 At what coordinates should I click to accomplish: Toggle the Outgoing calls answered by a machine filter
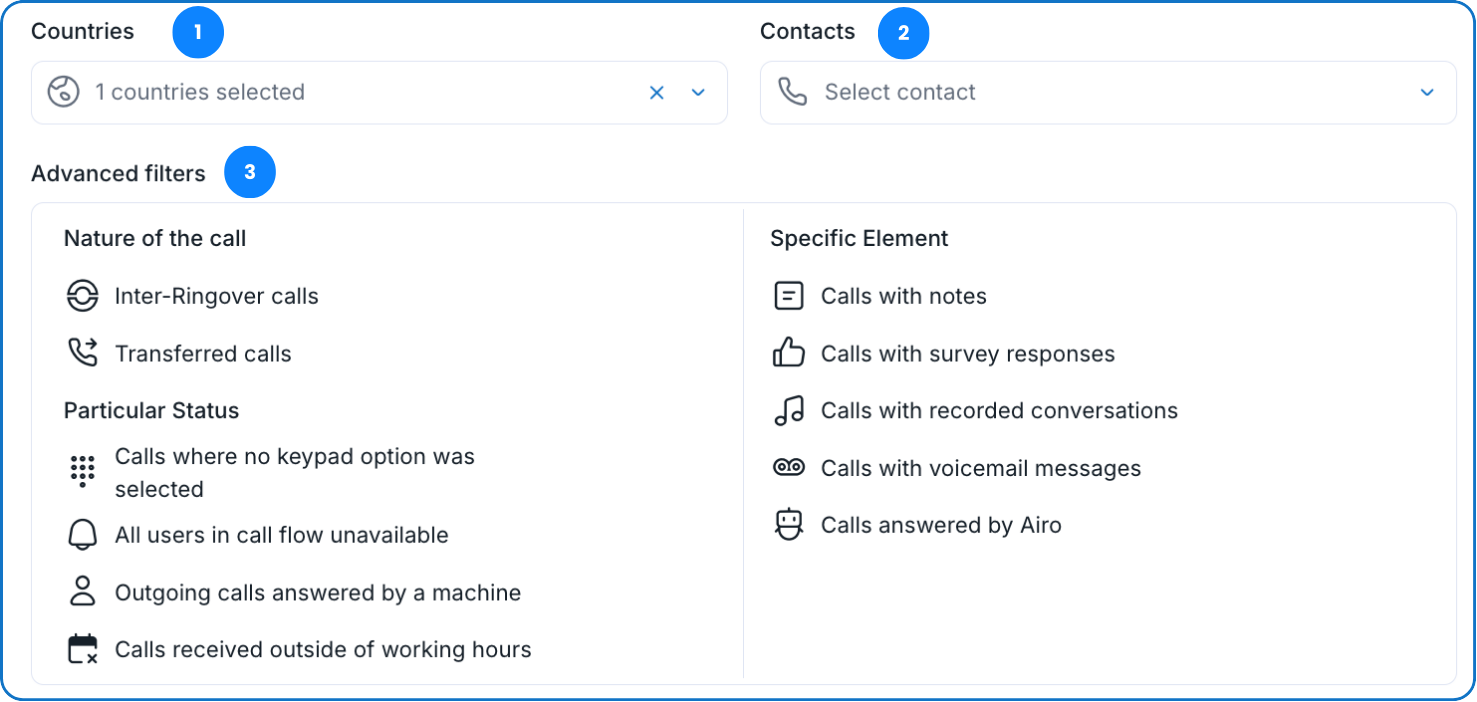pyautogui.click(x=317, y=593)
